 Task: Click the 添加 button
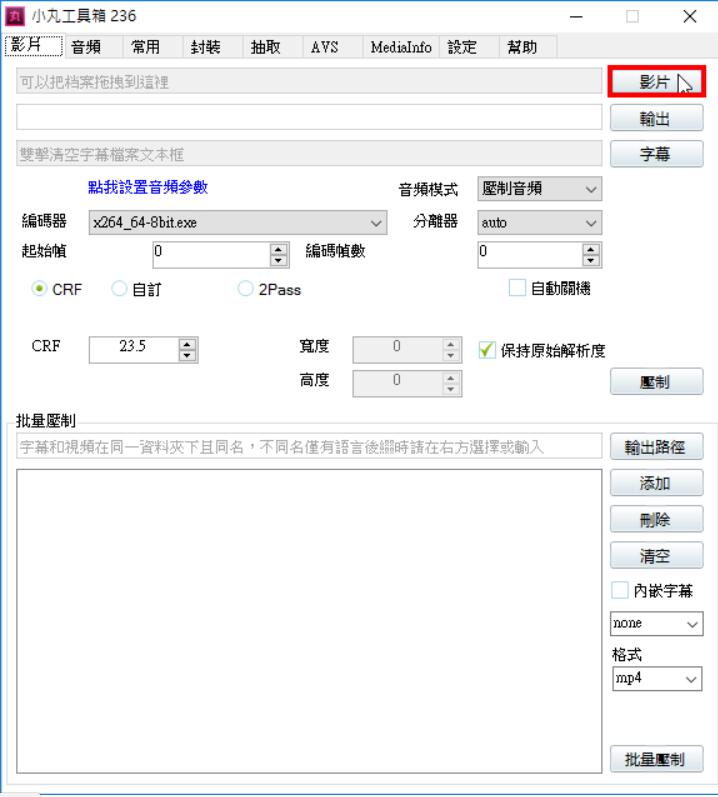[x=657, y=482]
